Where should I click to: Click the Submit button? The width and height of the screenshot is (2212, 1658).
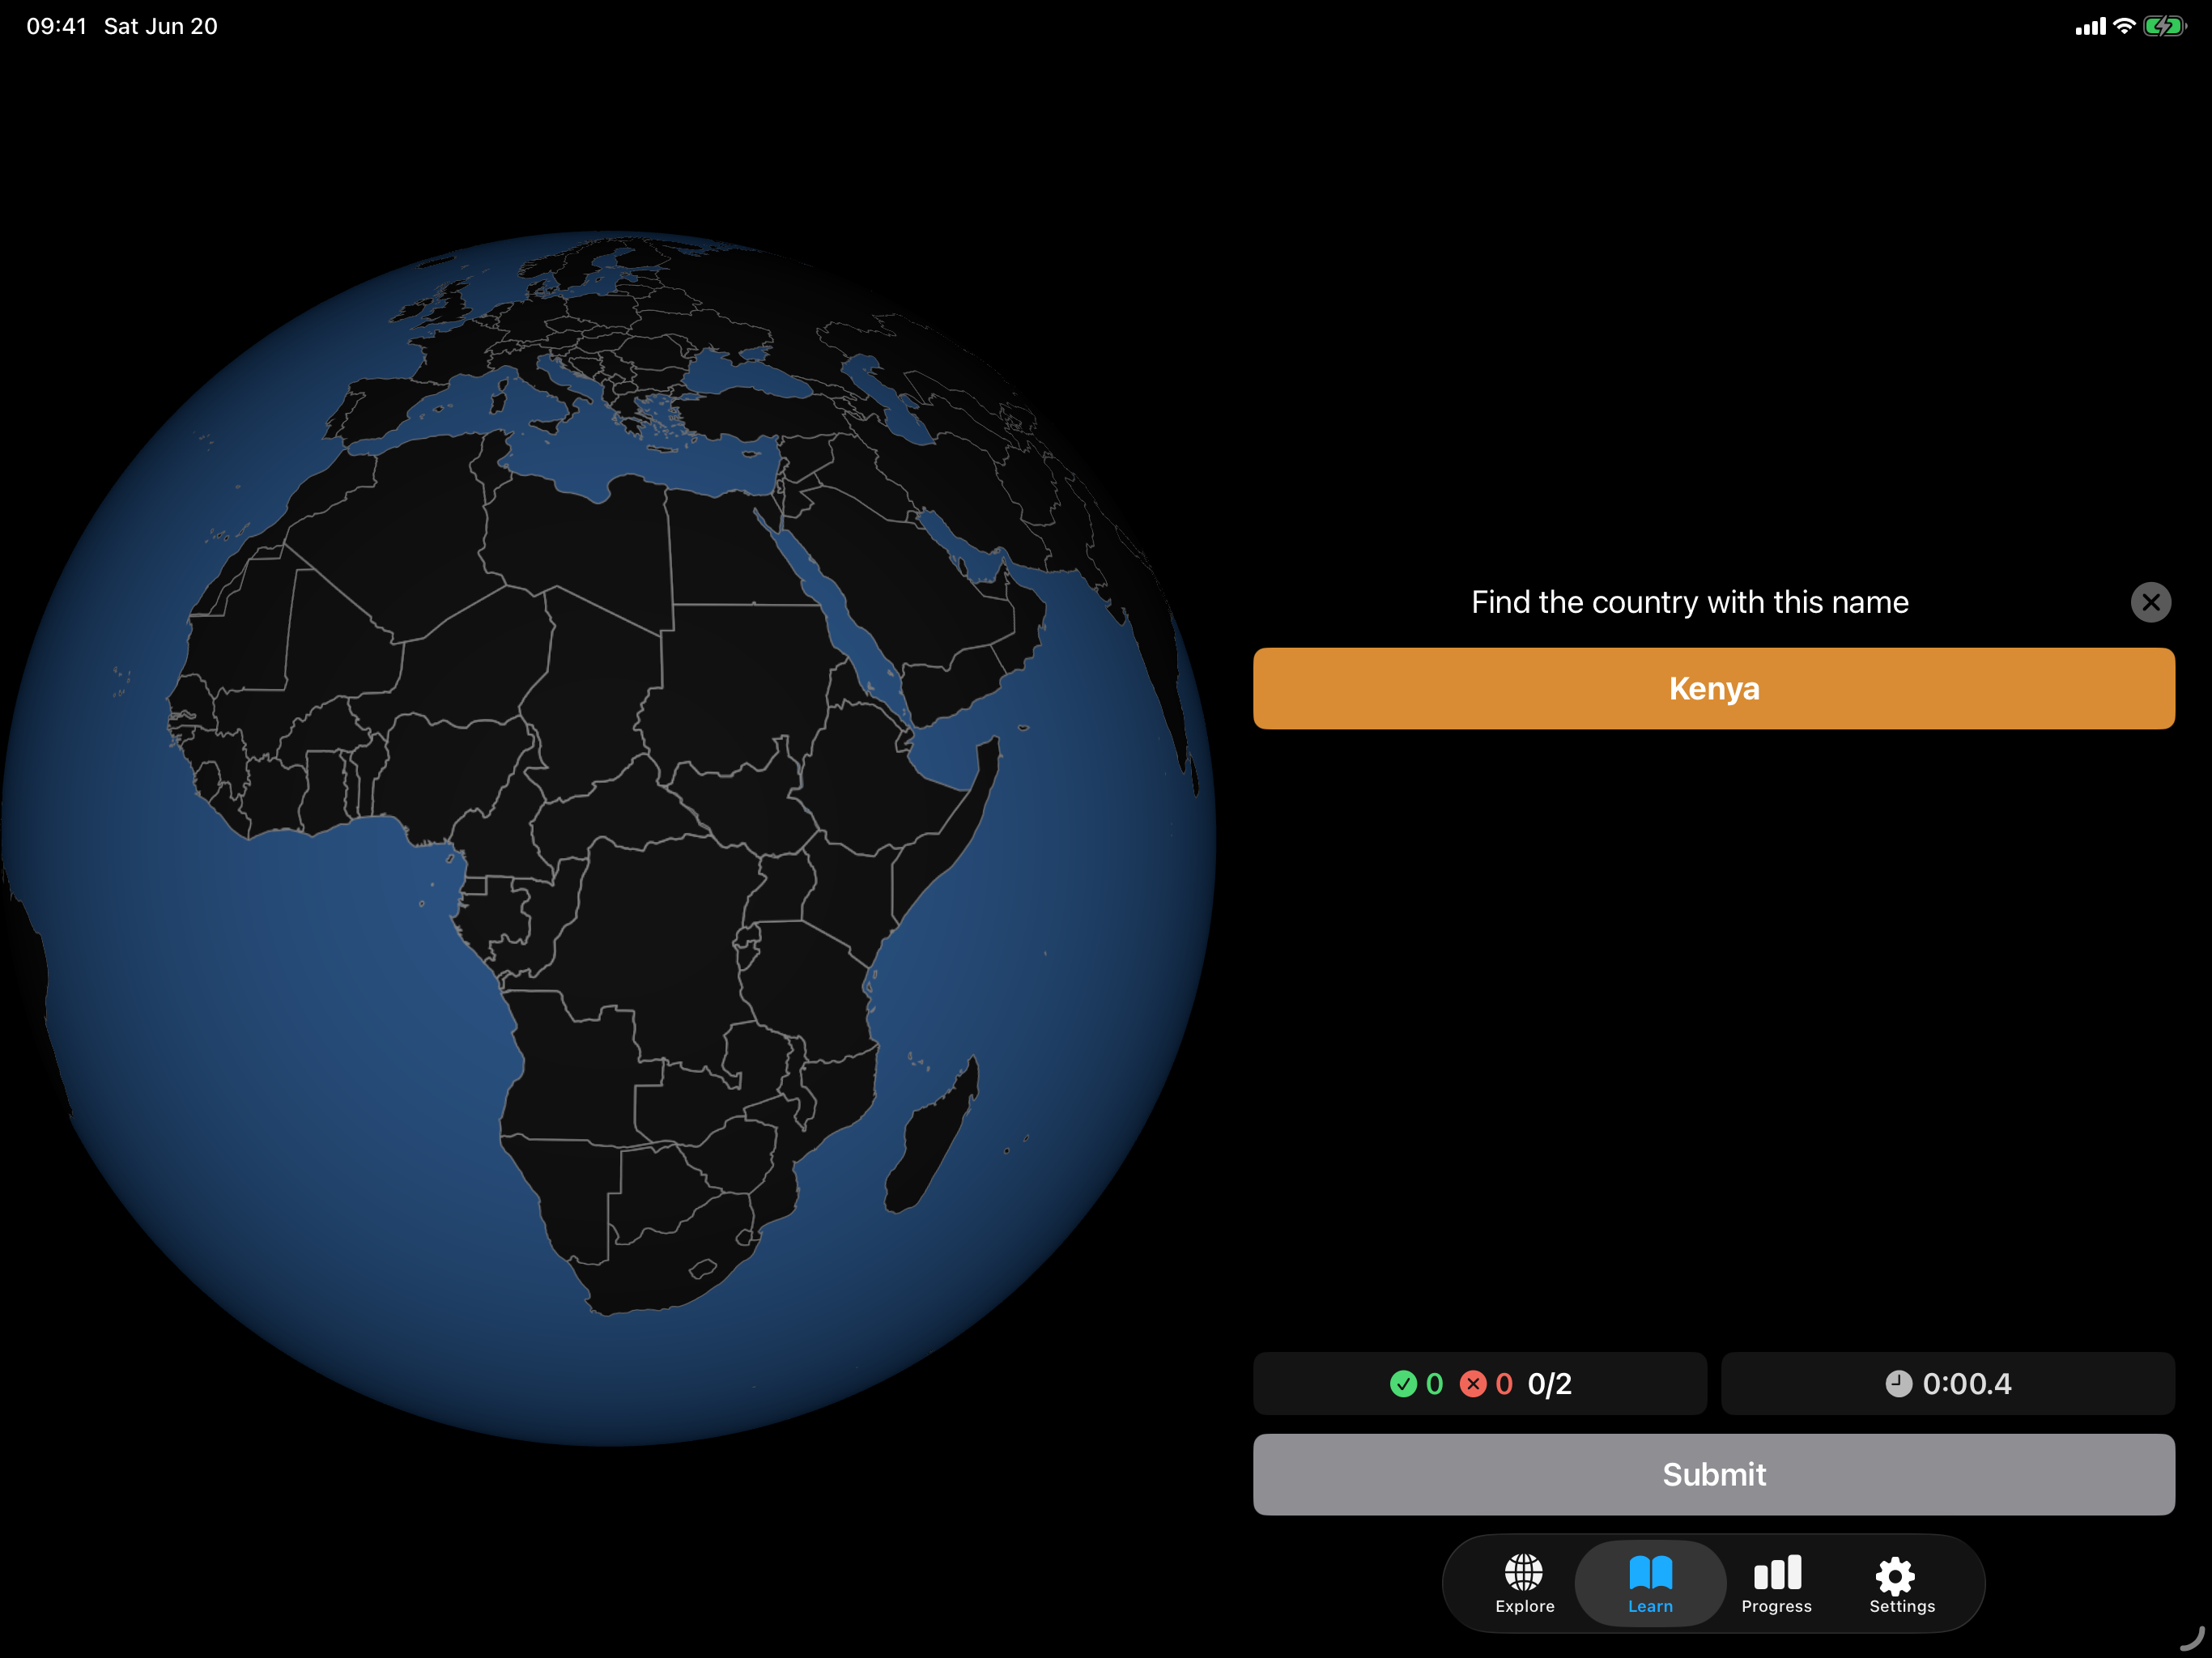click(1713, 1474)
